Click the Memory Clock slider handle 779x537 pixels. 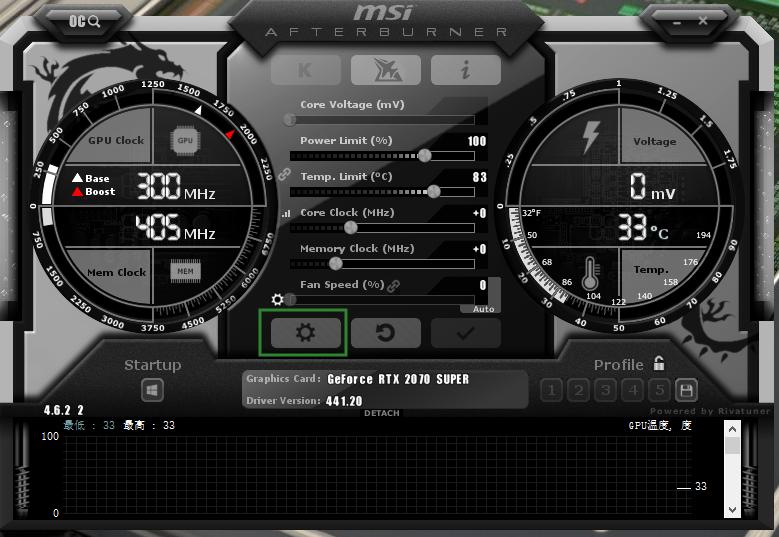point(336,264)
